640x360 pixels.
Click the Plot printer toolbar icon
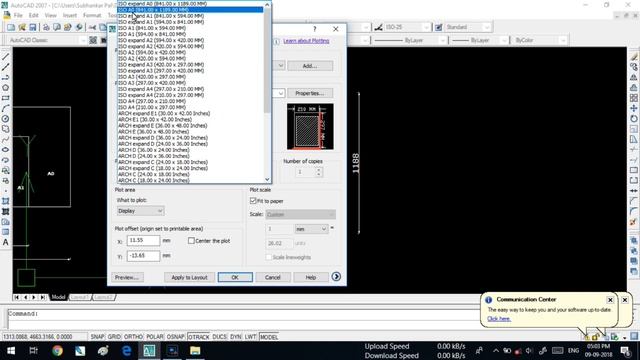pyautogui.click(x=46, y=27)
